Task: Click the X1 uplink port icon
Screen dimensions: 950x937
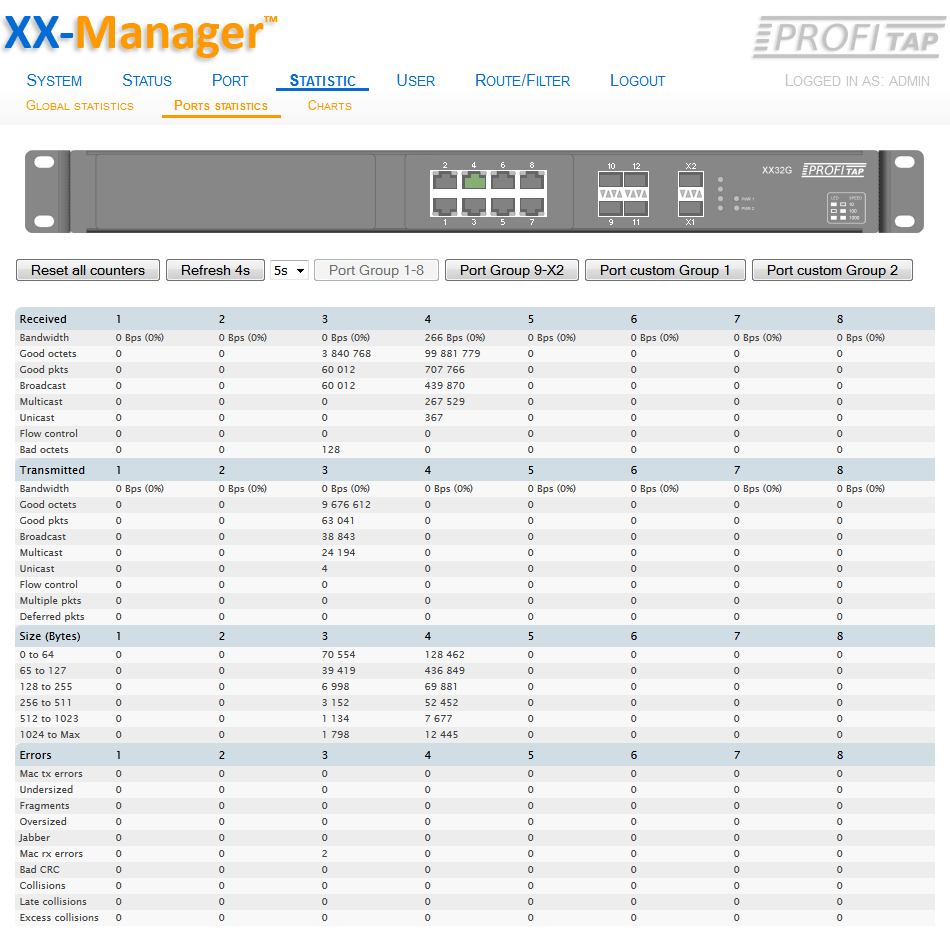Action: 690,206
